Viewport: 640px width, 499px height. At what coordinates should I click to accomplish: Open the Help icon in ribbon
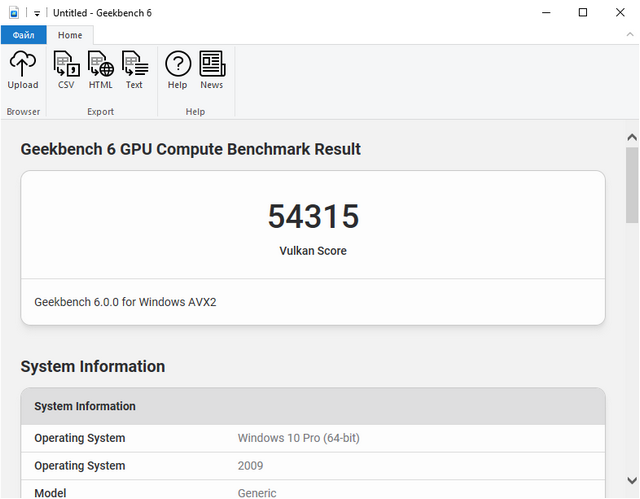(x=177, y=70)
